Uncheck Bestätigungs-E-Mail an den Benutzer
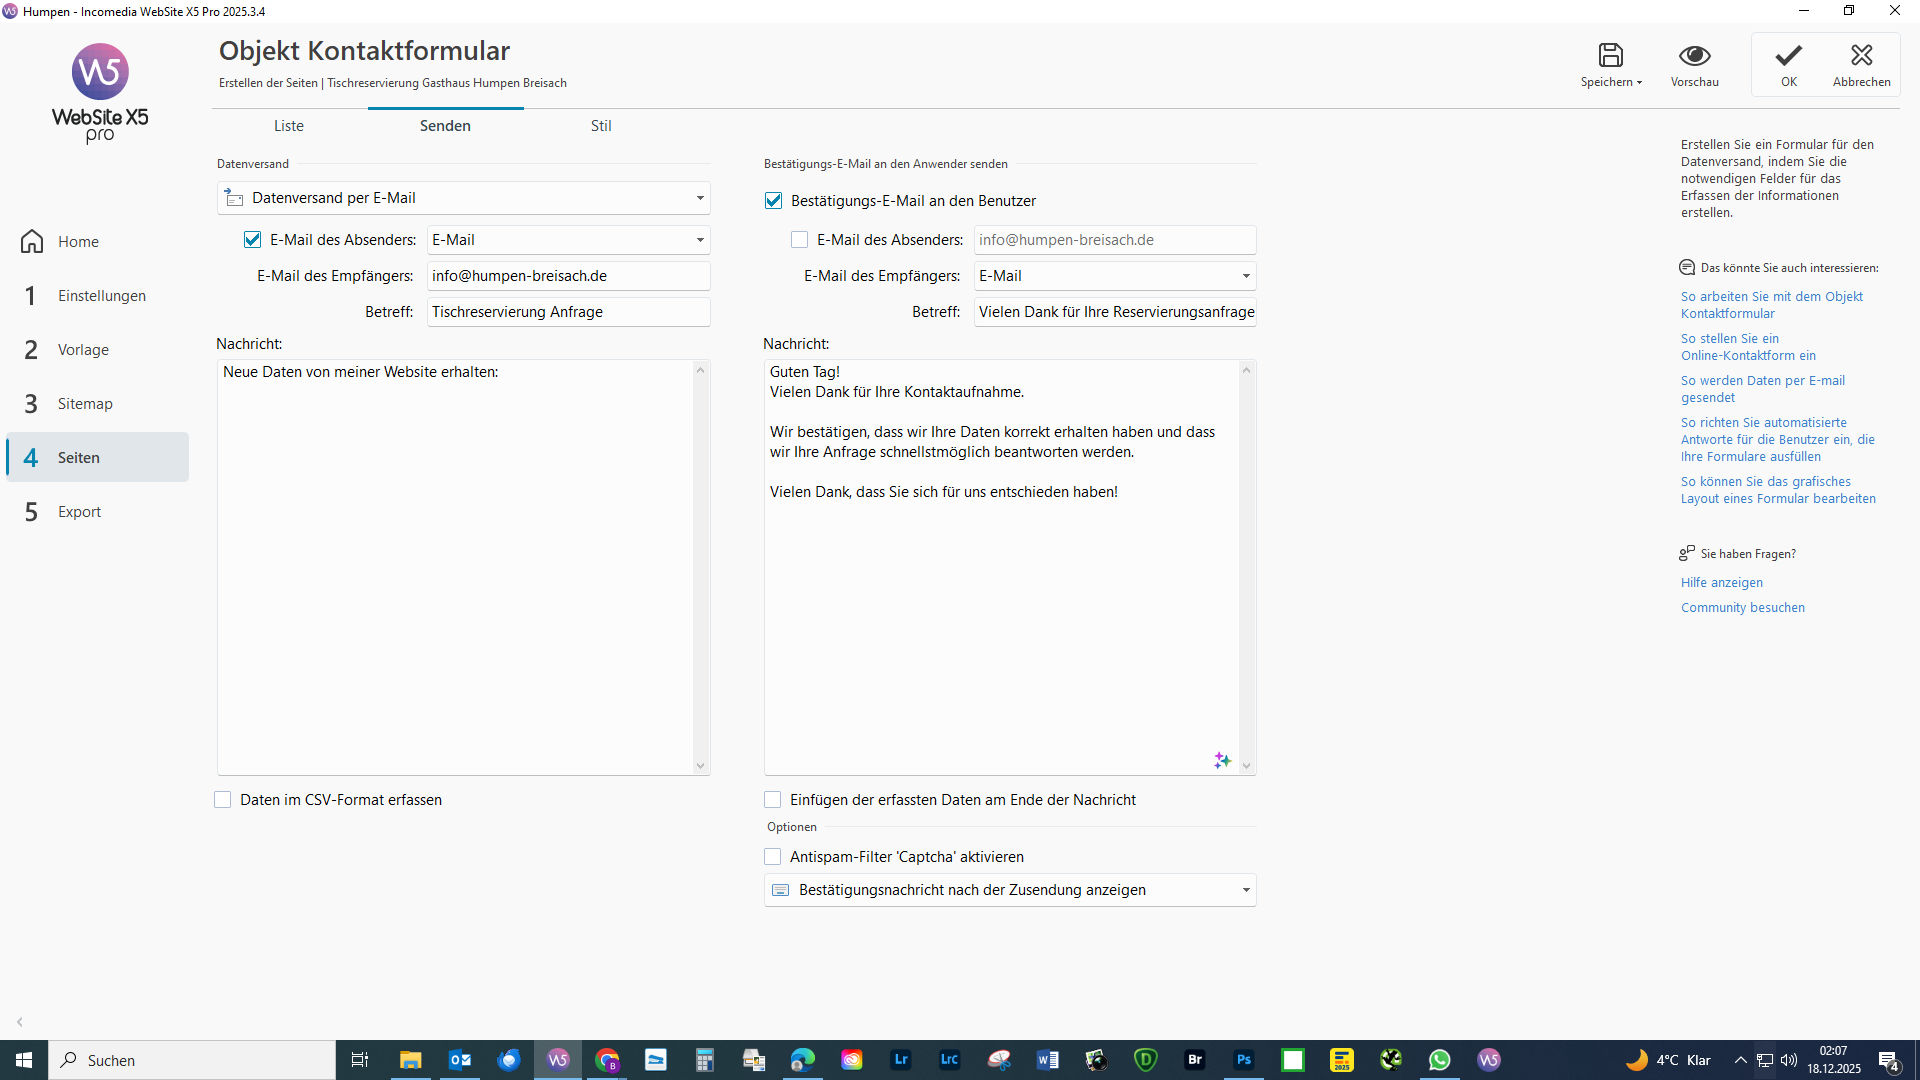This screenshot has height=1080, width=1920. [x=773, y=201]
